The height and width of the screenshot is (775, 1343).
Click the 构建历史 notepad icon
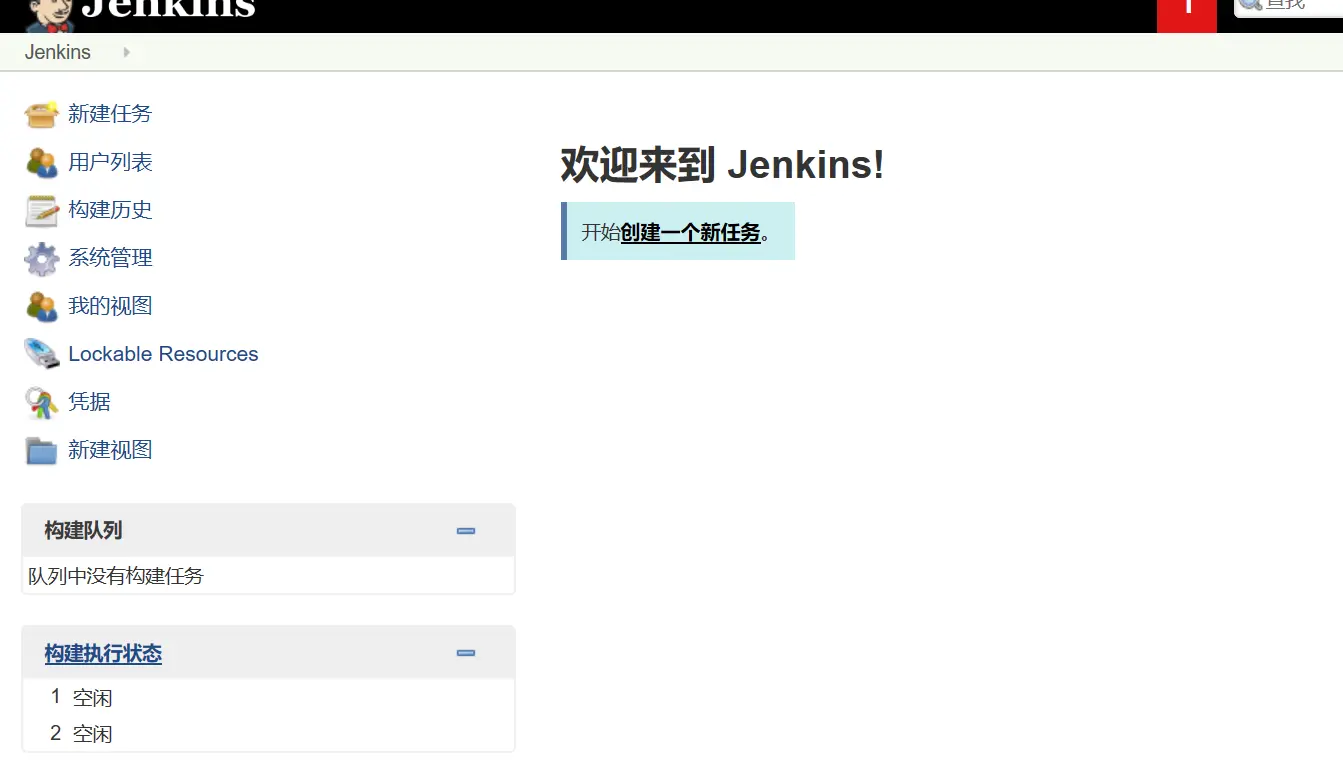click(42, 210)
